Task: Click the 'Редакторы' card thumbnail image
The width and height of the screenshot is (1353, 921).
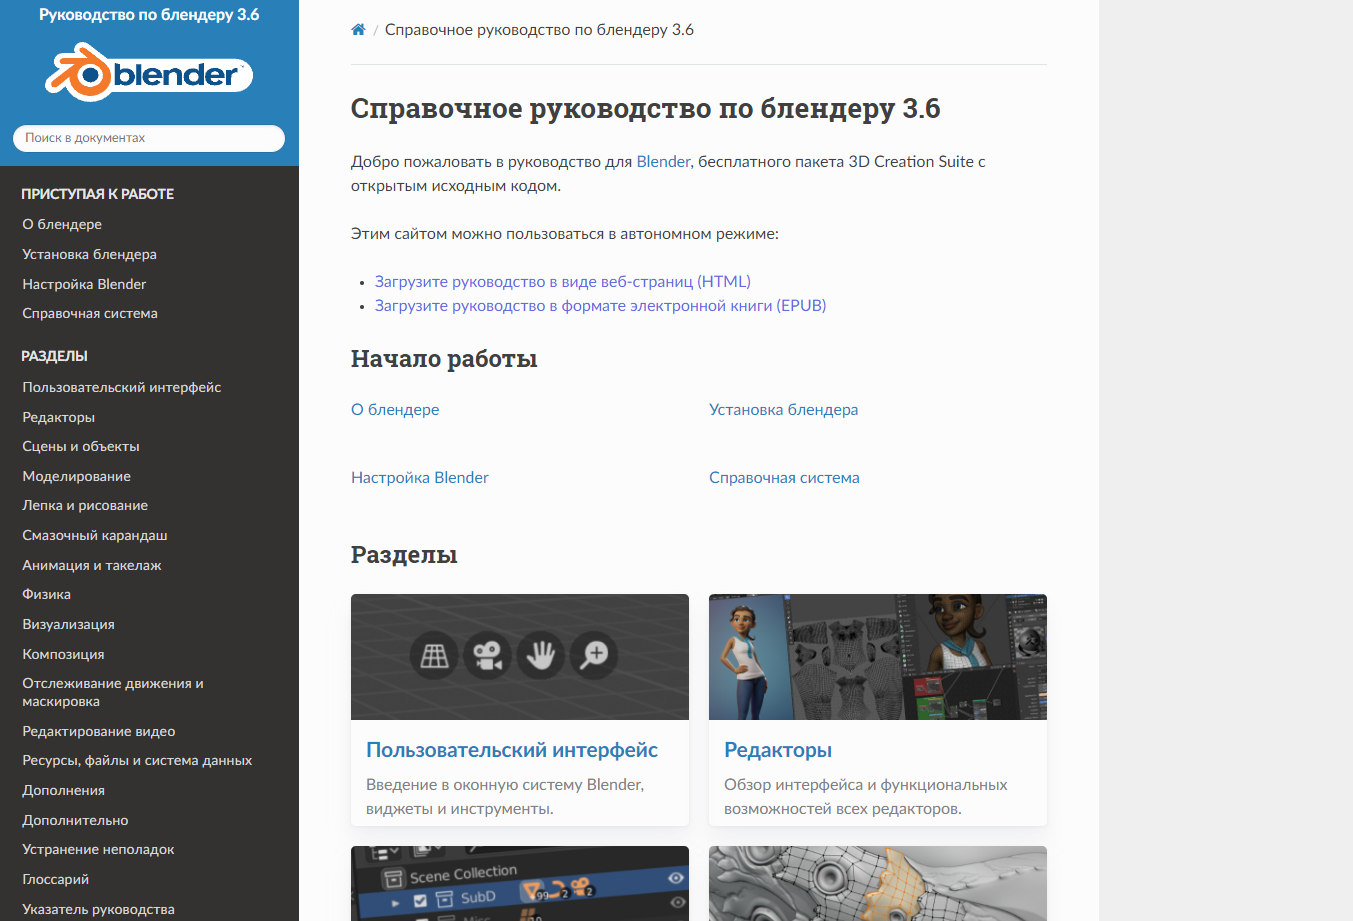Action: pos(878,657)
